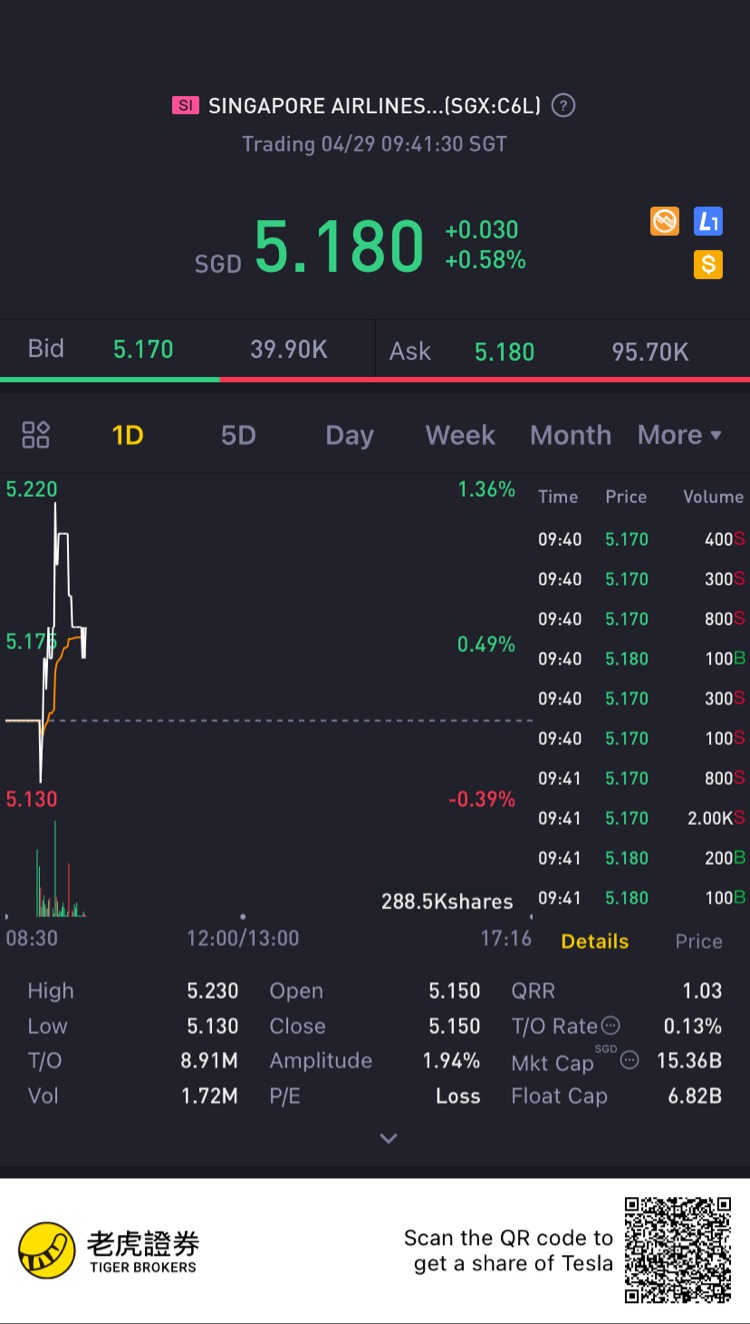Viewport: 750px width, 1324px height.
Task: Open the More timeframes dropdown
Action: [x=679, y=435]
